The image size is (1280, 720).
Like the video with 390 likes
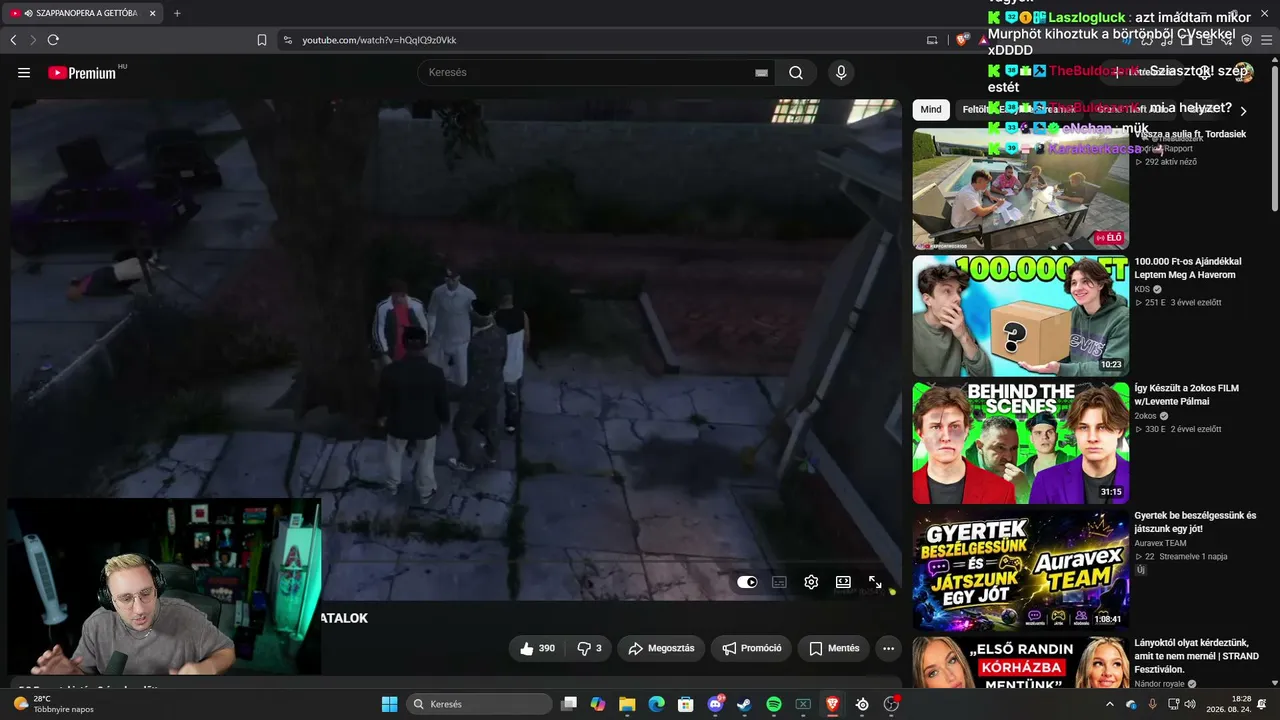[x=537, y=648]
